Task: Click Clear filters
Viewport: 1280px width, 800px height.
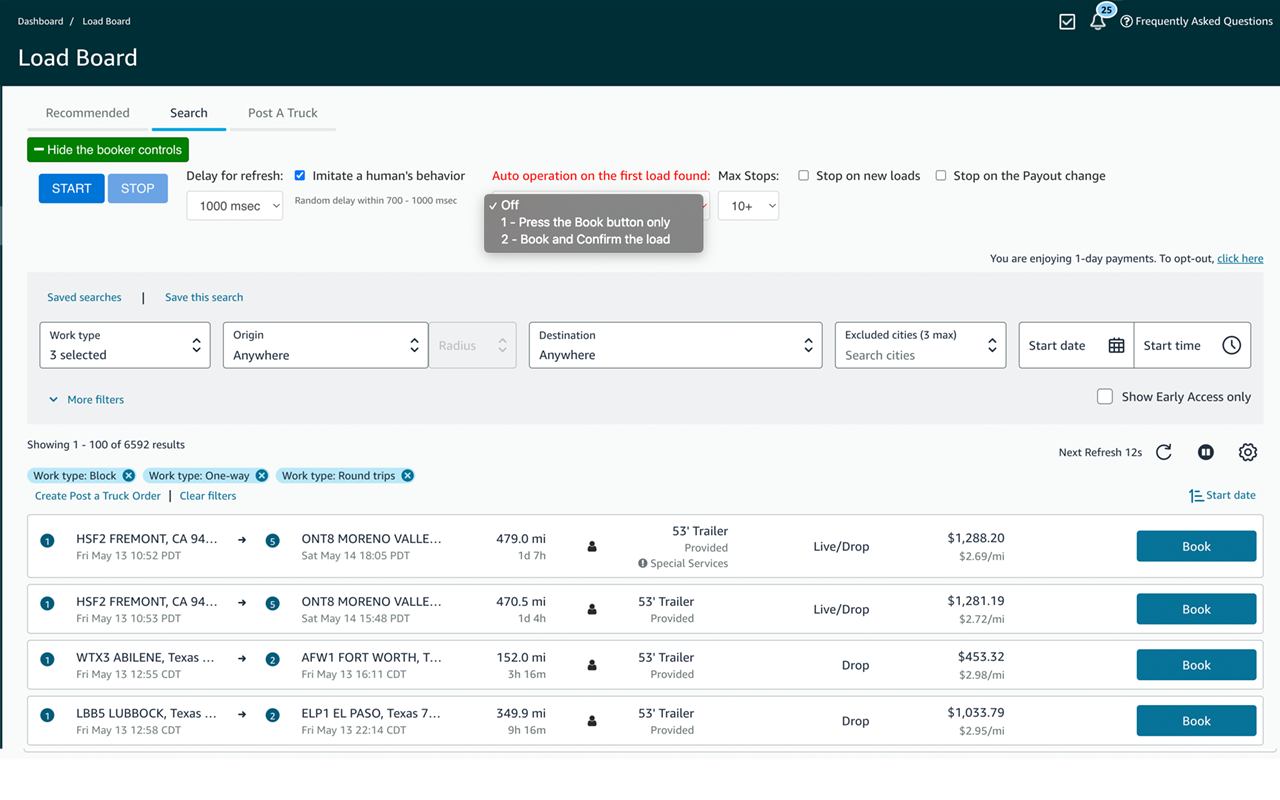Action: point(208,496)
